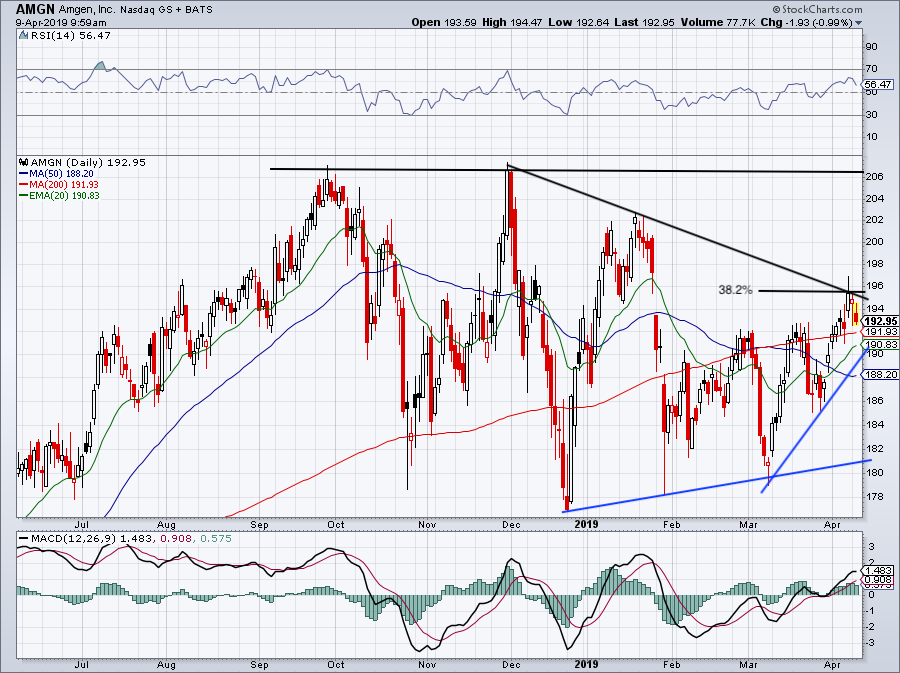Click the RSI 30 oversold level label
900x673 pixels.
tap(872, 114)
